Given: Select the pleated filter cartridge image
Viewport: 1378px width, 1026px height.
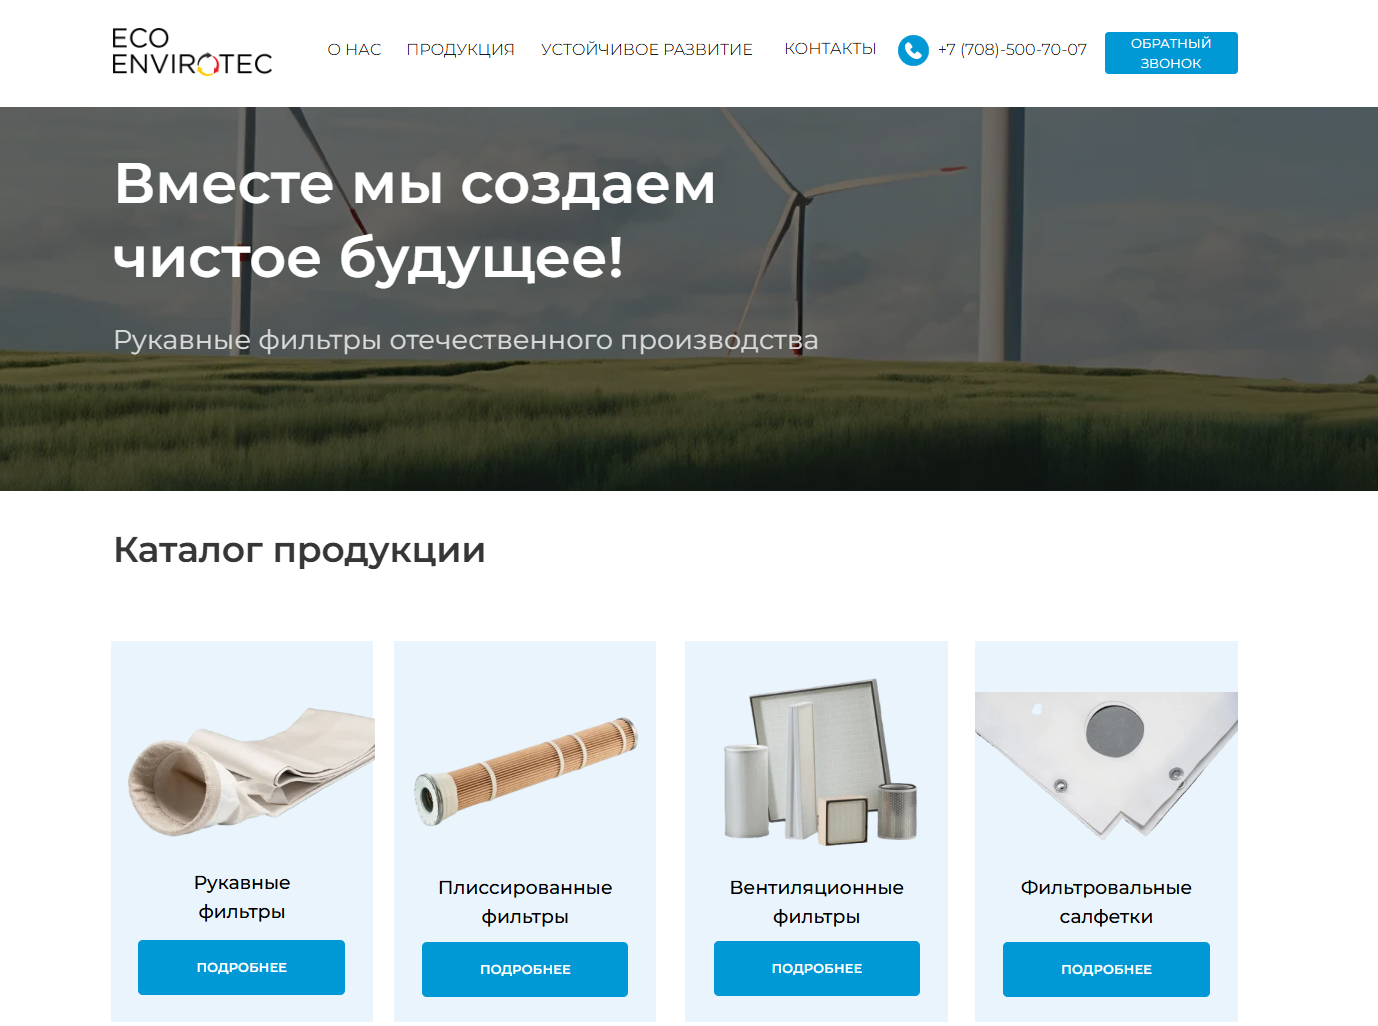Looking at the screenshot, I should (525, 772).
